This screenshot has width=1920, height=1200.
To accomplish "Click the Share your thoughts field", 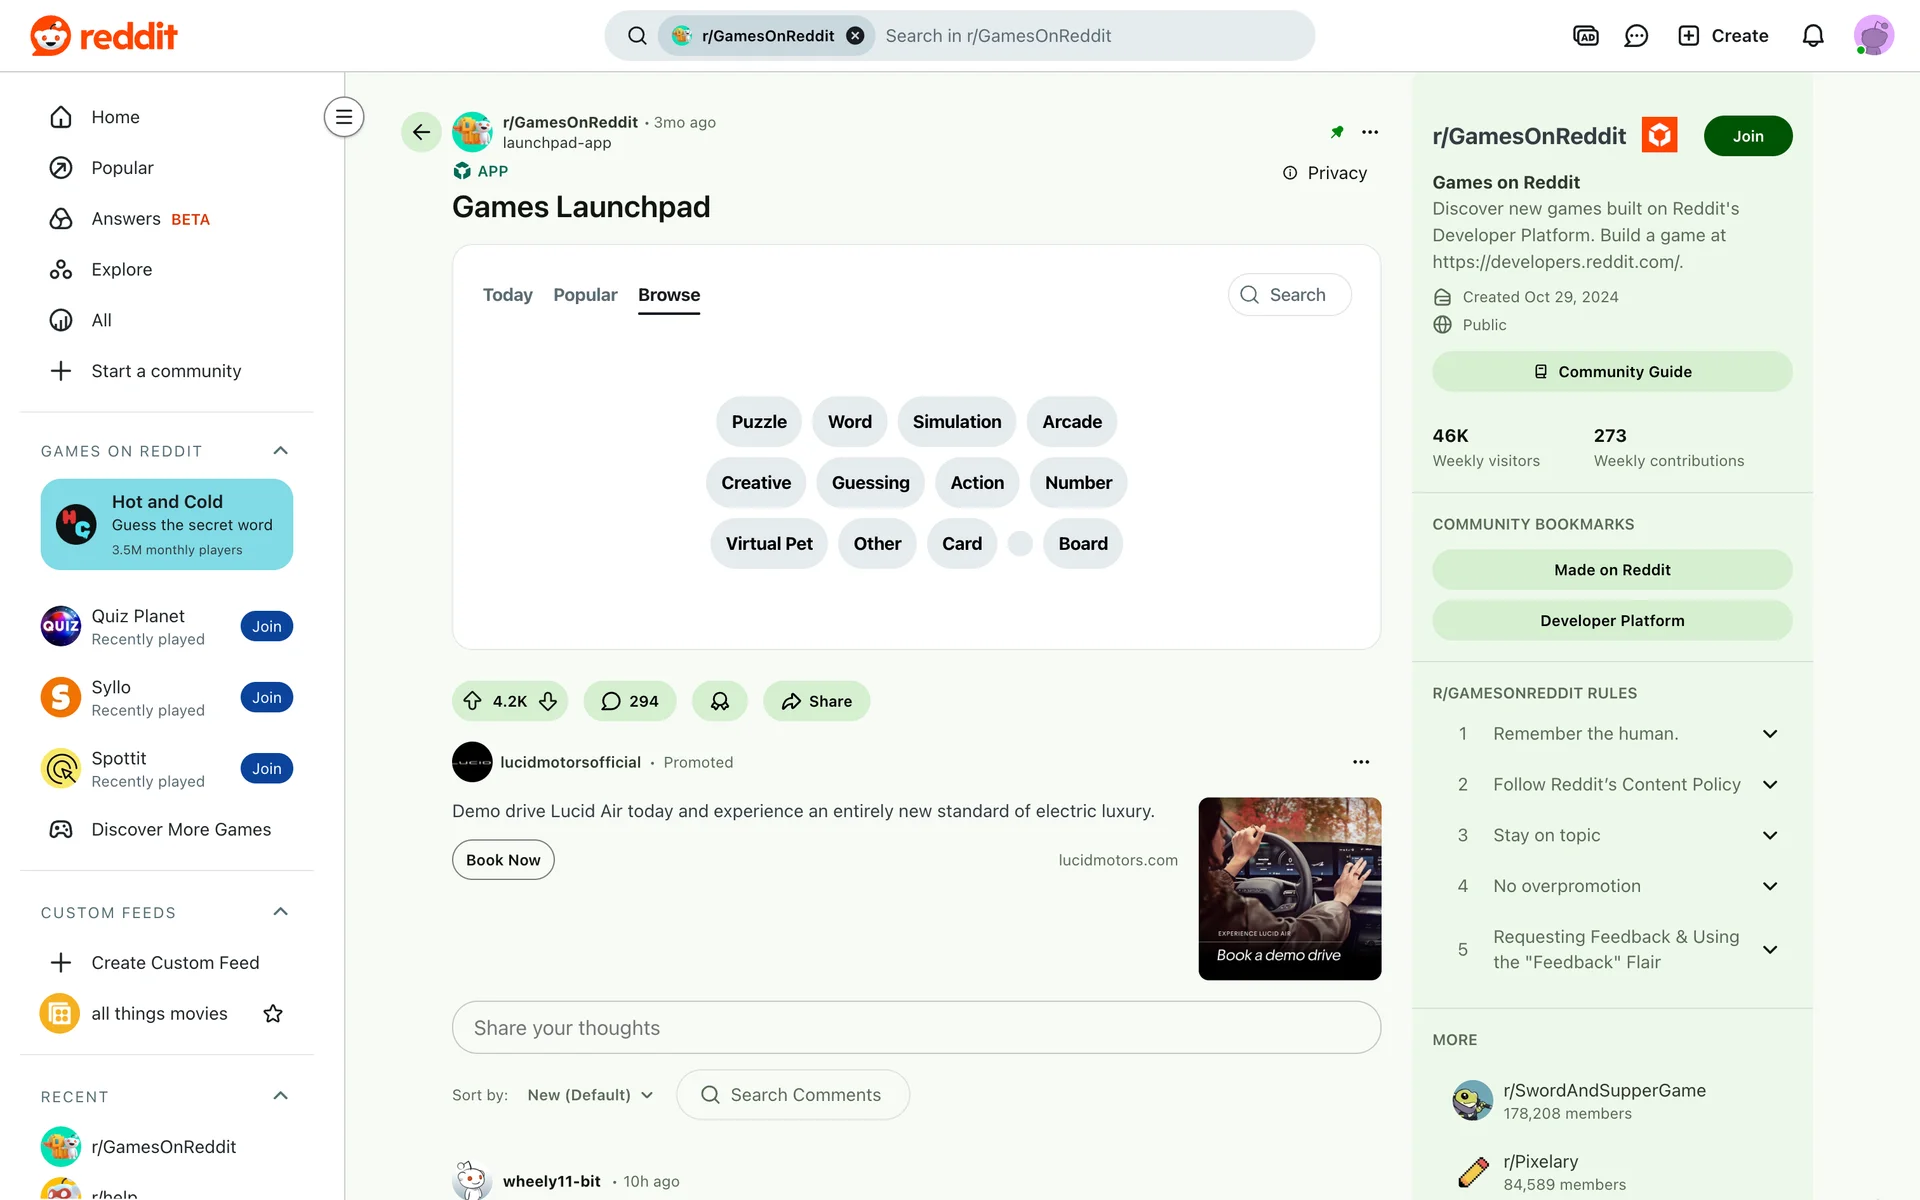I will pyautogui.click(x=915, y=1028).
